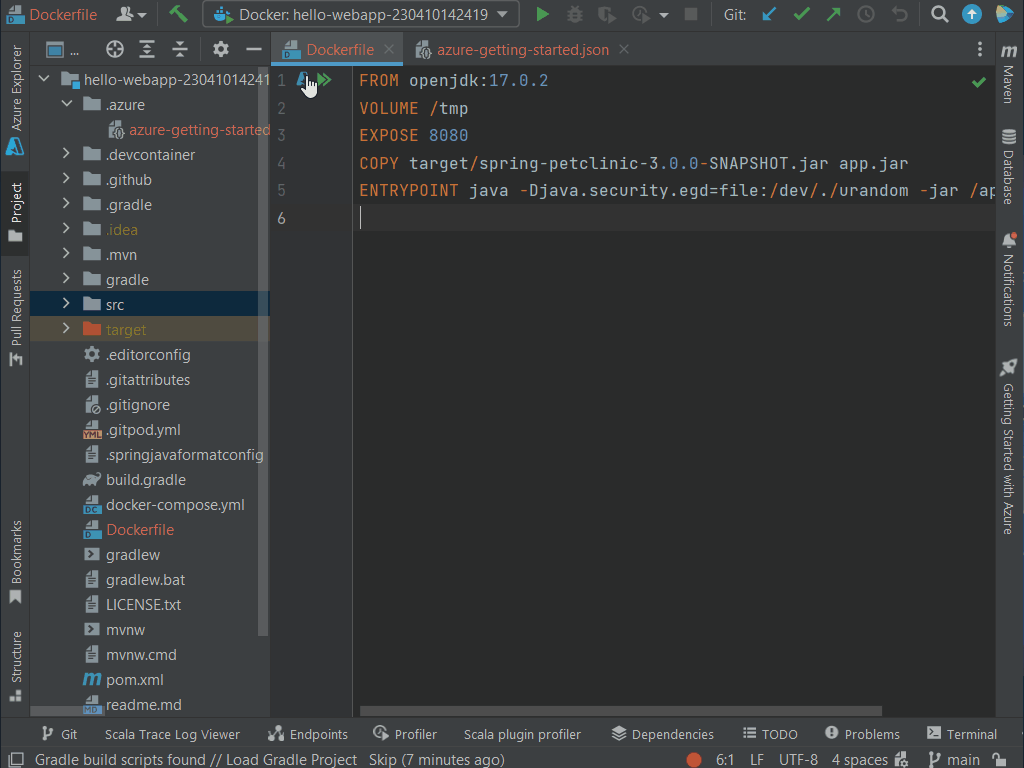Screen dimensions: 1024x768
Task: Open the Project view selector dropdown
Action: [x=63, y=50]
